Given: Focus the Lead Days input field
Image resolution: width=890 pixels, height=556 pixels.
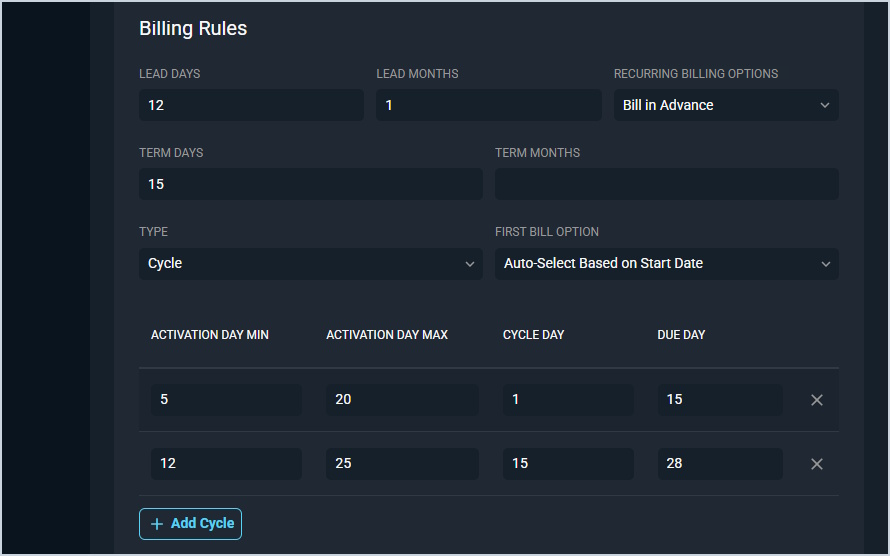Looking at the screenshot, I should coord(251,105).
